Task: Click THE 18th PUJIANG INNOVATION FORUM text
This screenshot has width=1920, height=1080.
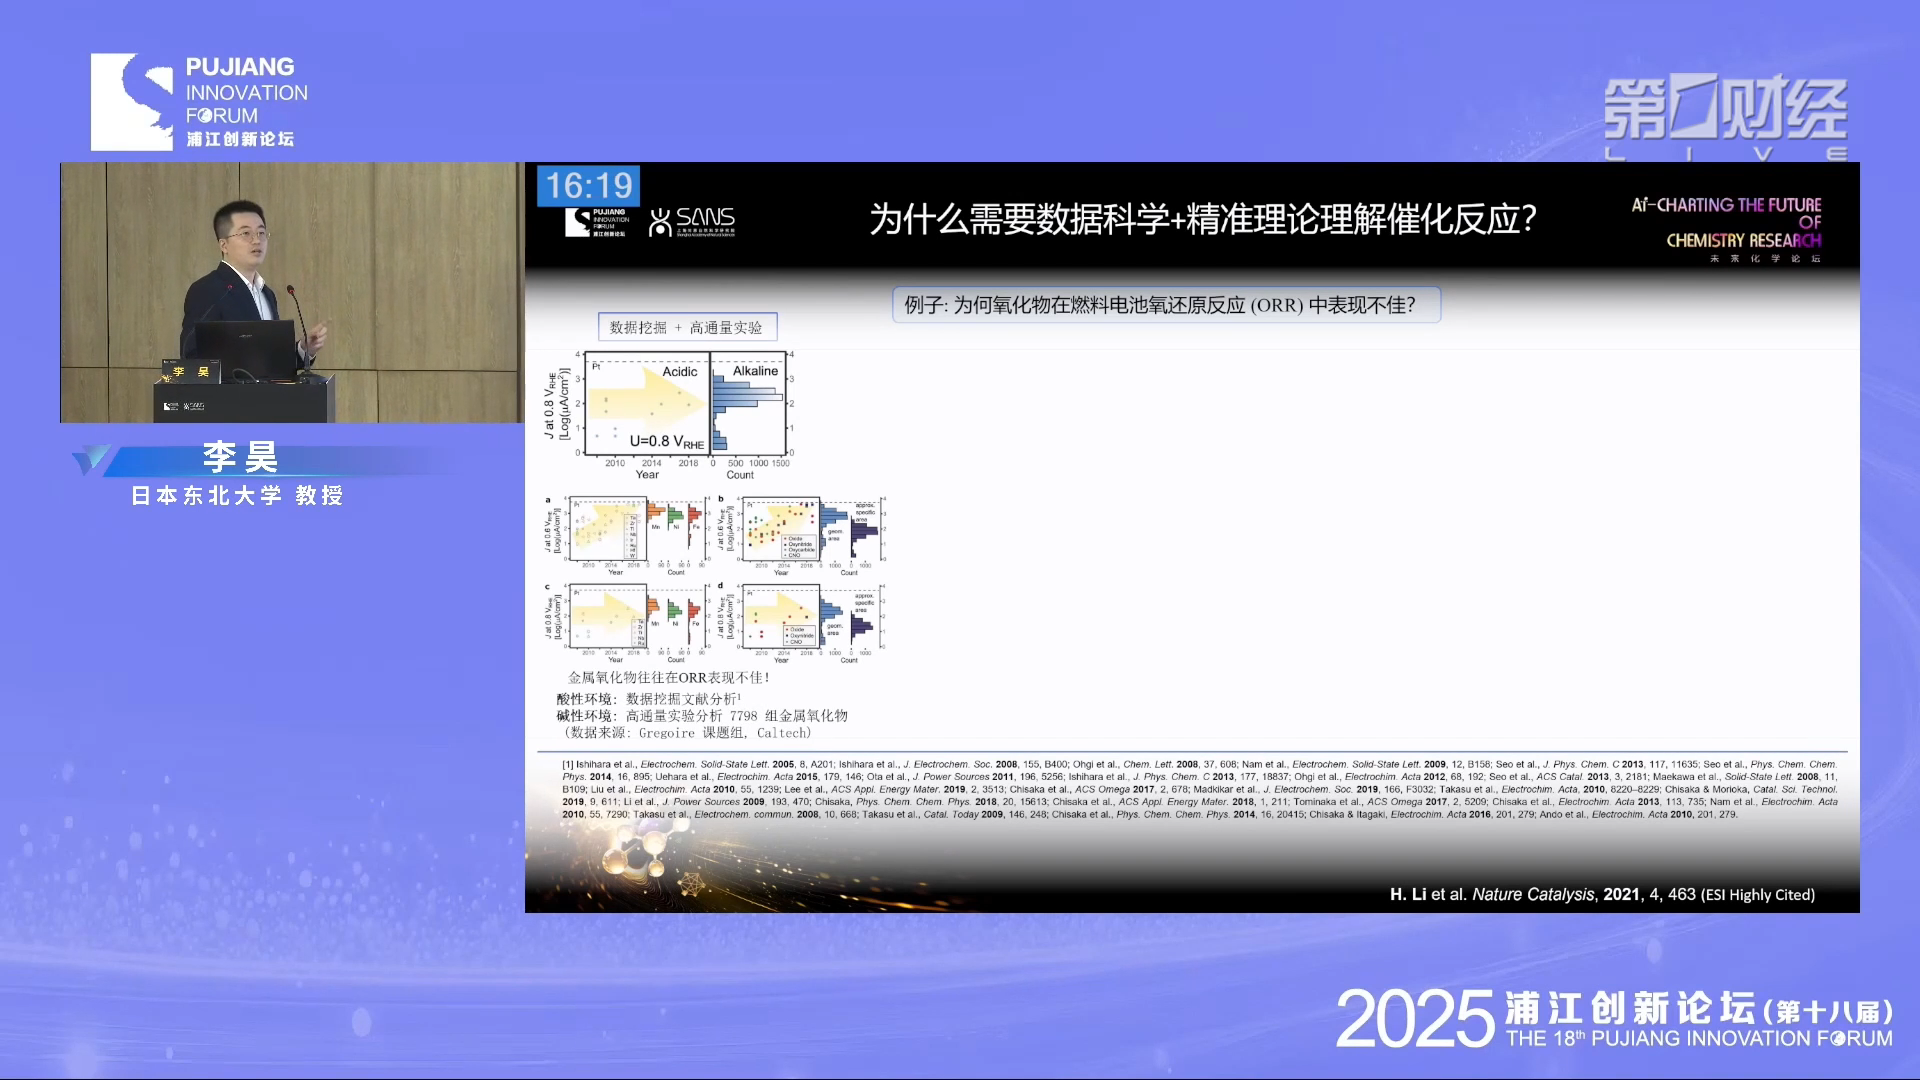Action: pyautogui.click(x=1699, y=1039)
